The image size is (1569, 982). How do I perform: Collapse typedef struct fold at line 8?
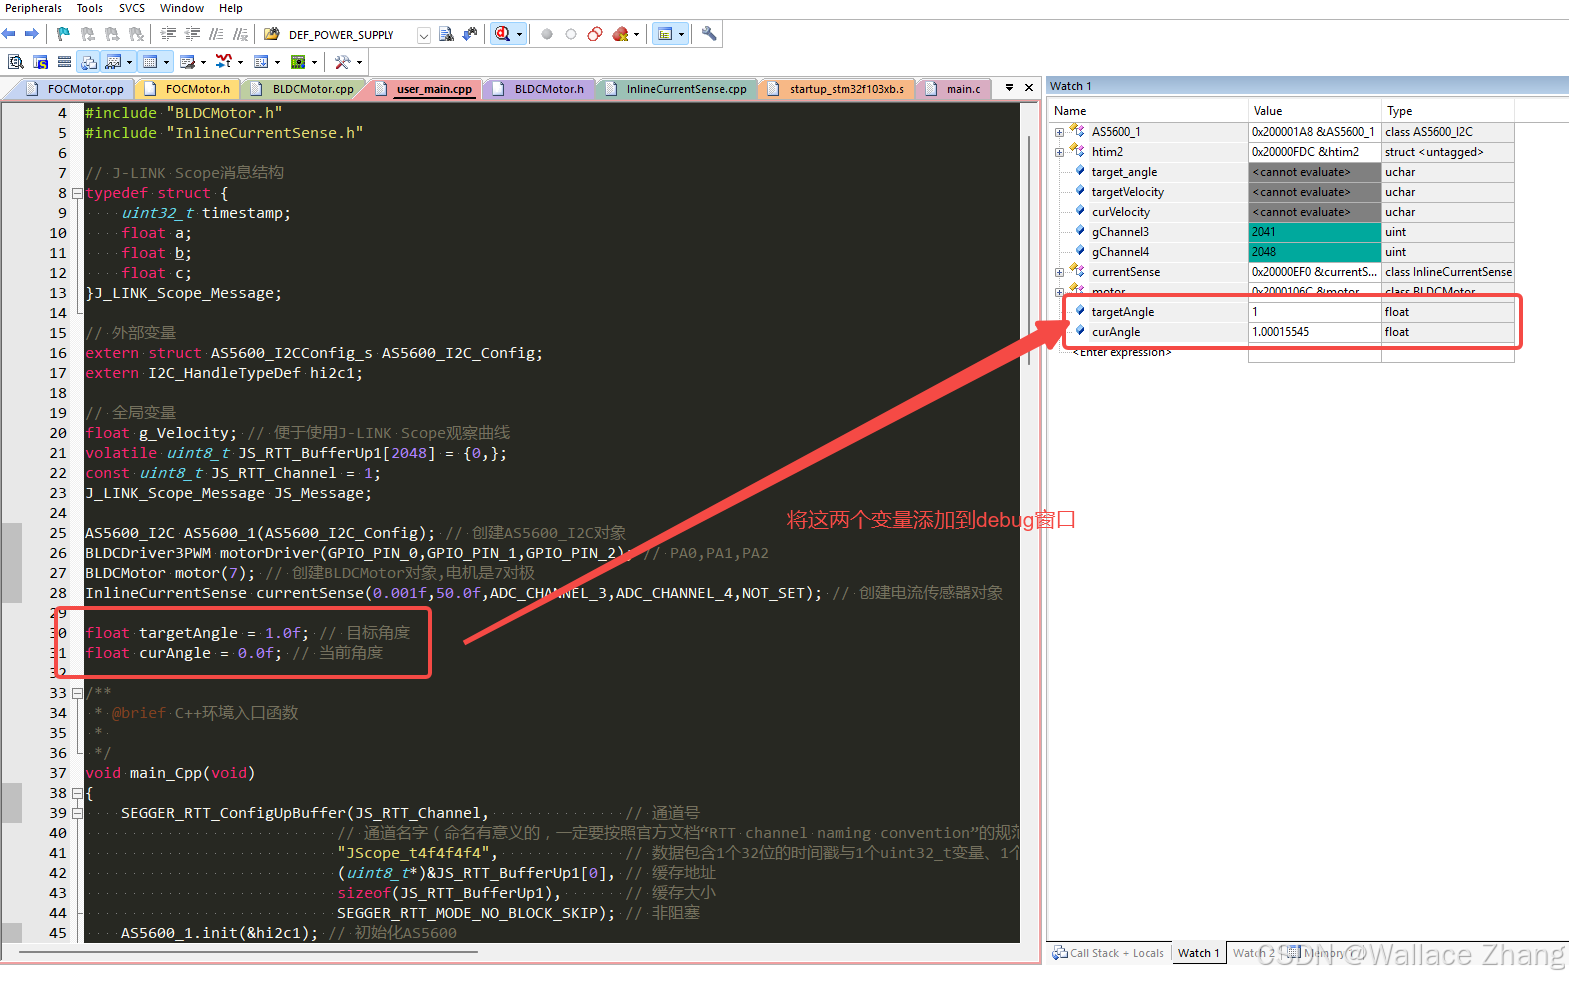click(77, 193)
